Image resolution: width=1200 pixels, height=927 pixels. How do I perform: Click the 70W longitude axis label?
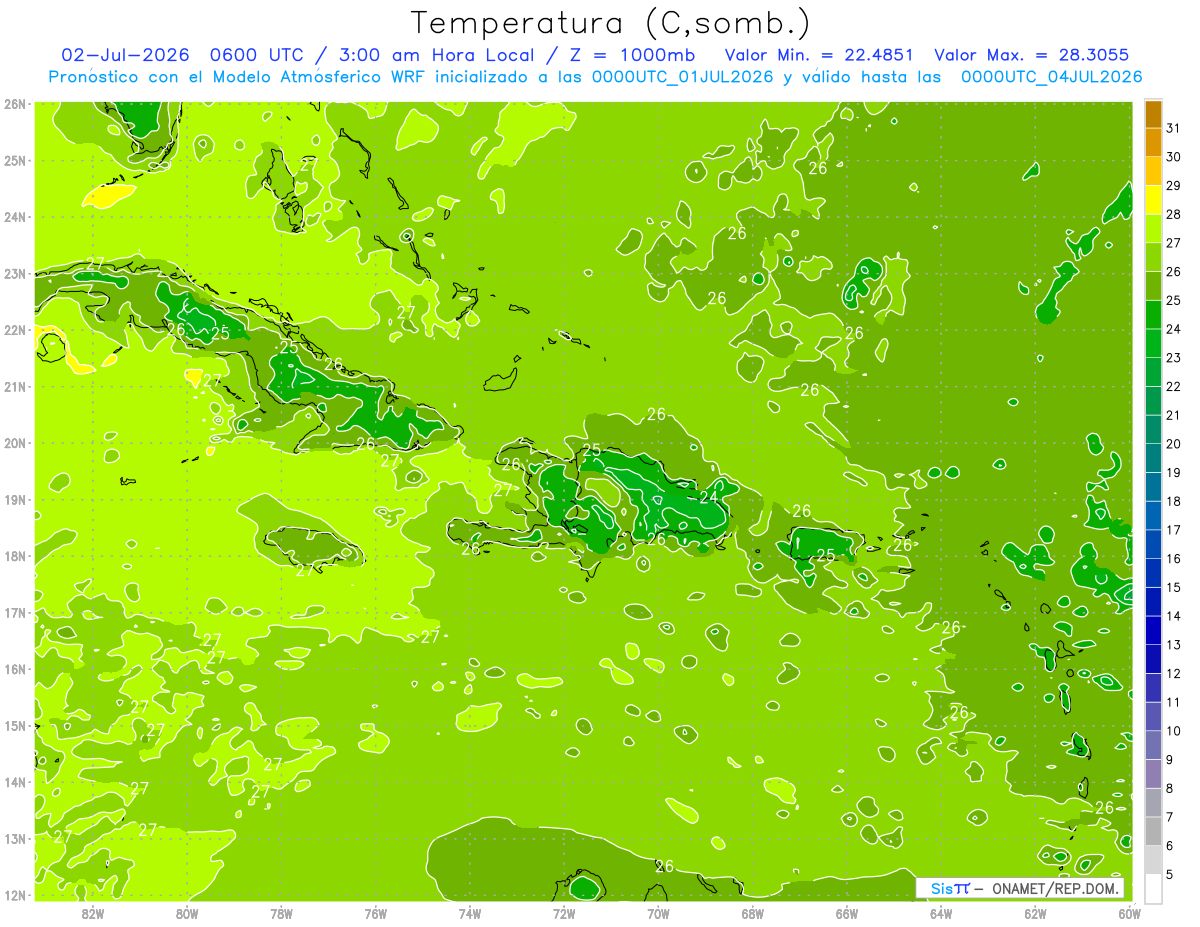click(x=658, y=913)
